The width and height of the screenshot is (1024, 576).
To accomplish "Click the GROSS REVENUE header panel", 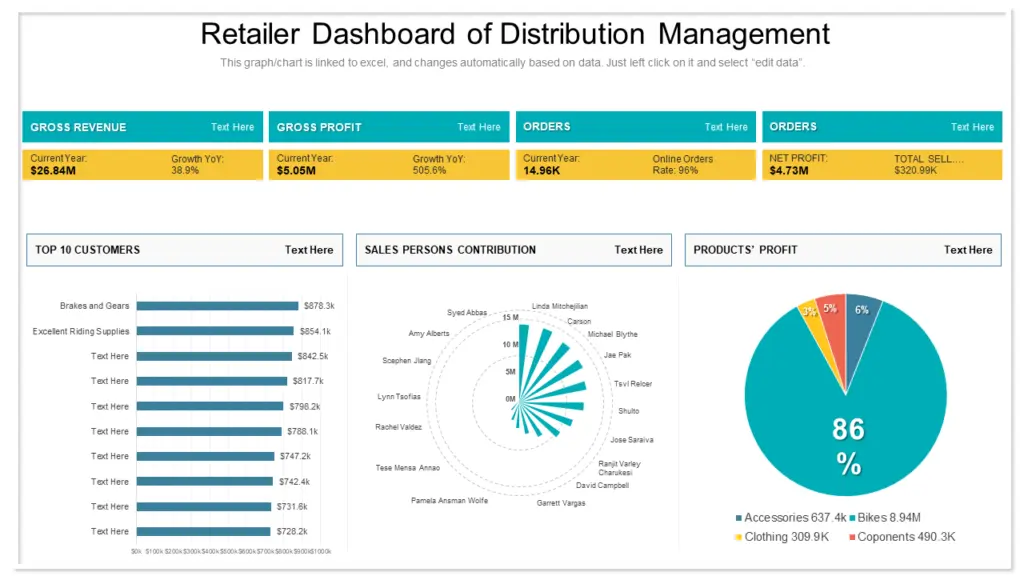I will [80, 127].
